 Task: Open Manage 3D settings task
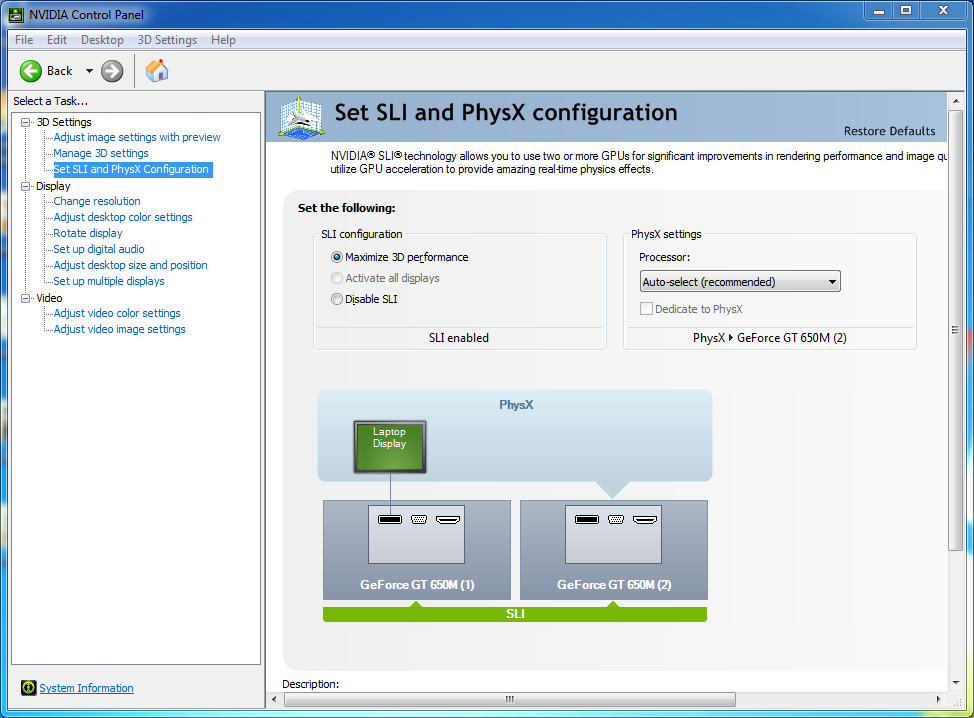[101, 153]
